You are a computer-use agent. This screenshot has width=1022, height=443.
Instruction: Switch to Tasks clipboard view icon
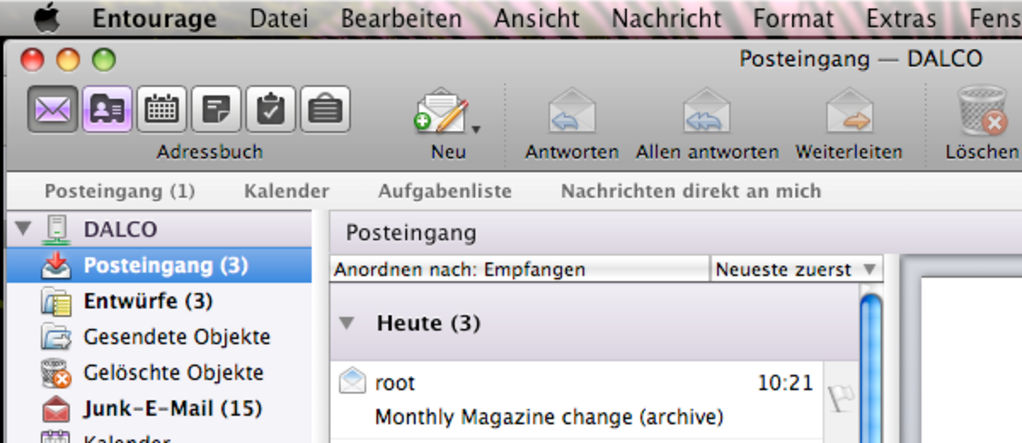(270, 109)
